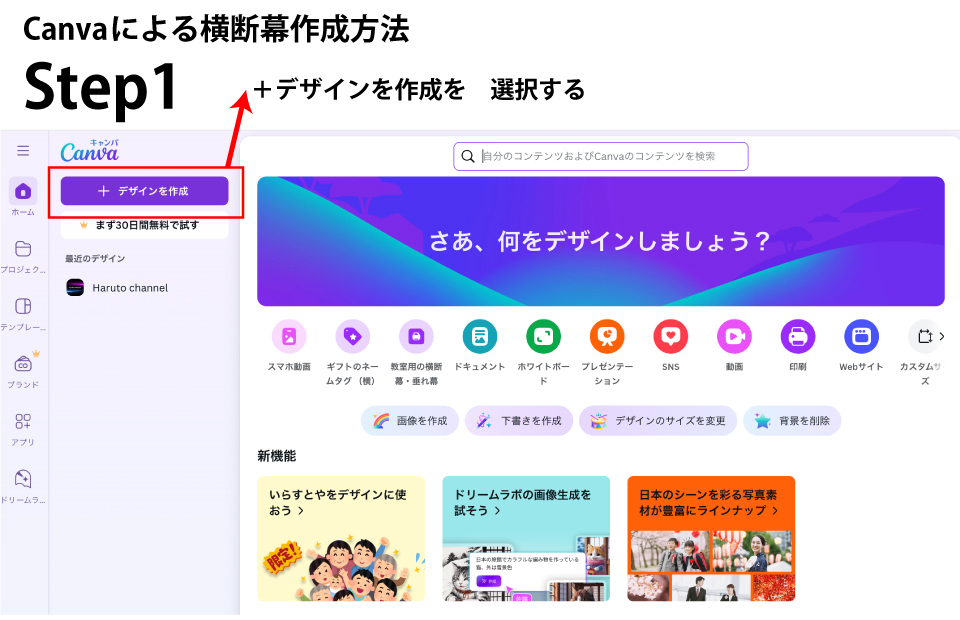
Task: Select 印刷 (Print) icon
Action: (x=798, y=337)
